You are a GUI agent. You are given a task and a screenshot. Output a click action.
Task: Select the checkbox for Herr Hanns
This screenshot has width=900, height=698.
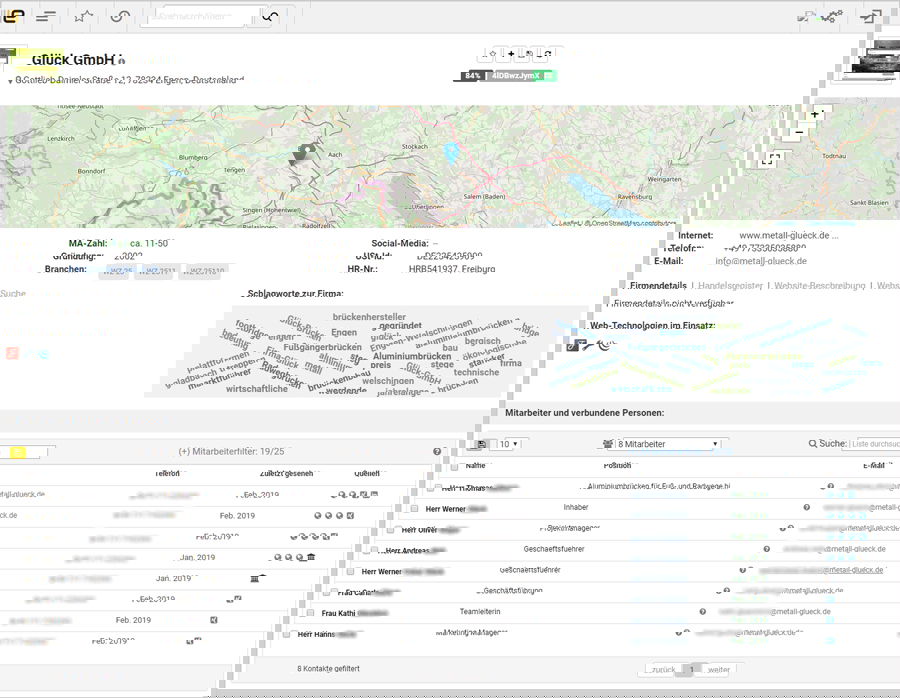pyautogui.click(x=286, y=634)
